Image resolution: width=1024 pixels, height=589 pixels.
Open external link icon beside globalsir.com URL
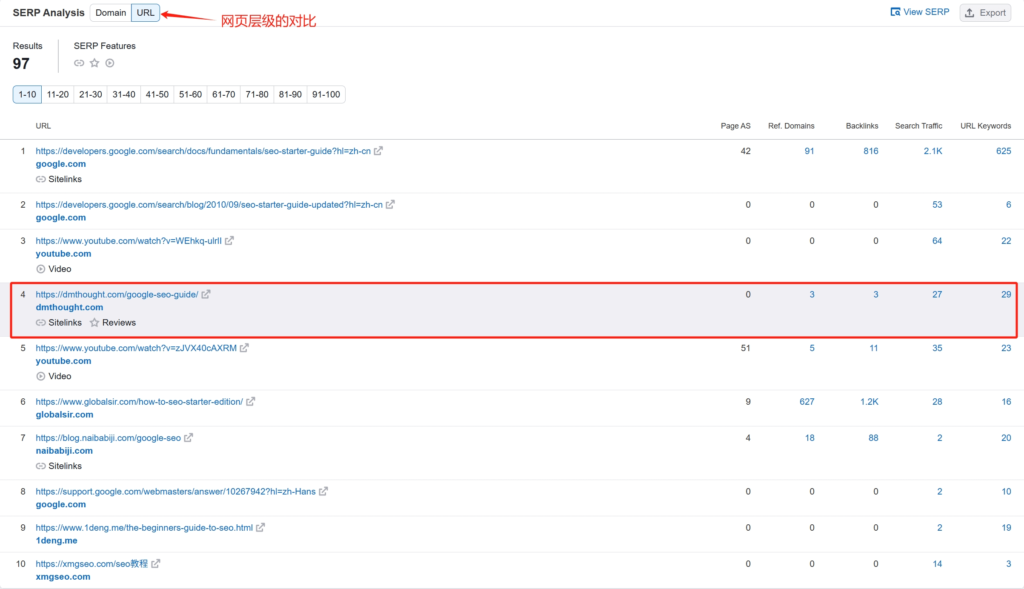tap(251, 402)
